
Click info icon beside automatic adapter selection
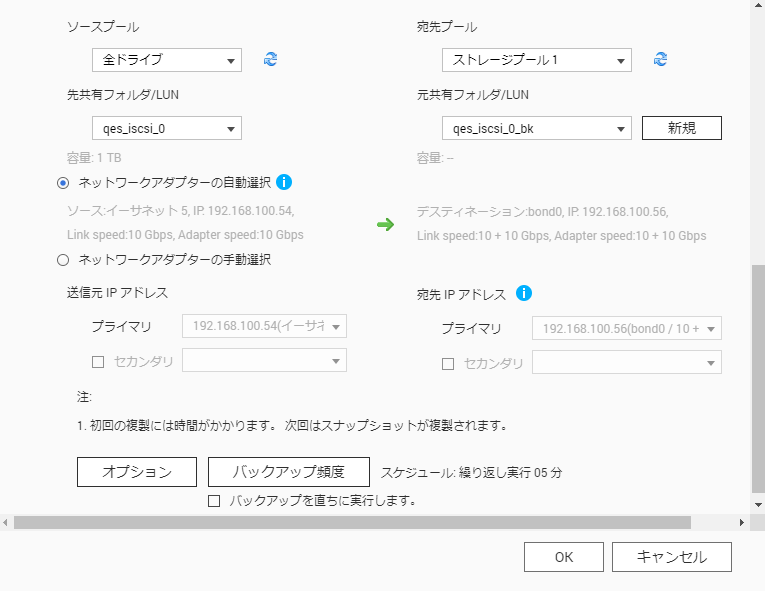284,182
